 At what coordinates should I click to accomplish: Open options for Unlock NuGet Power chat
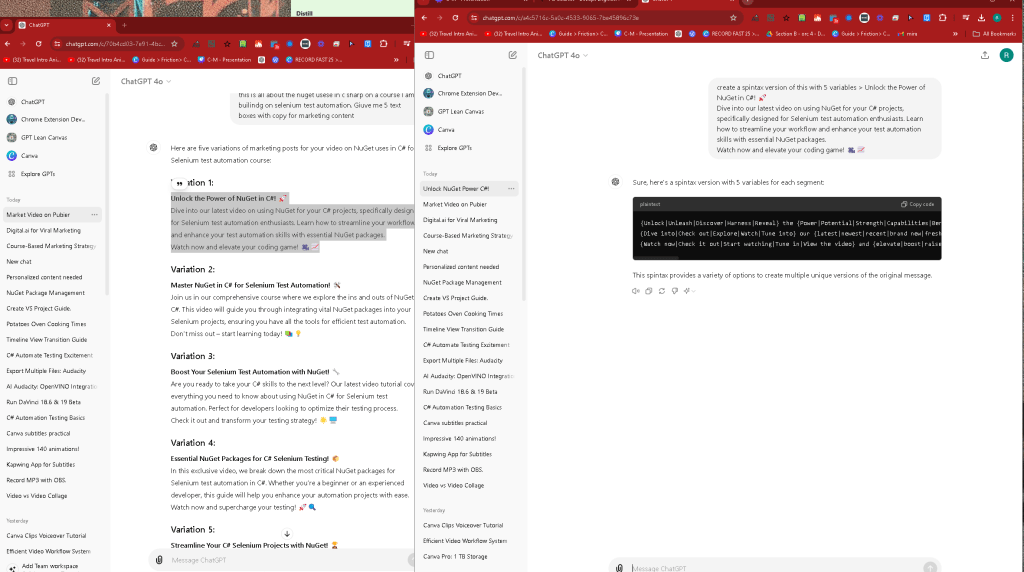(511, 189)
